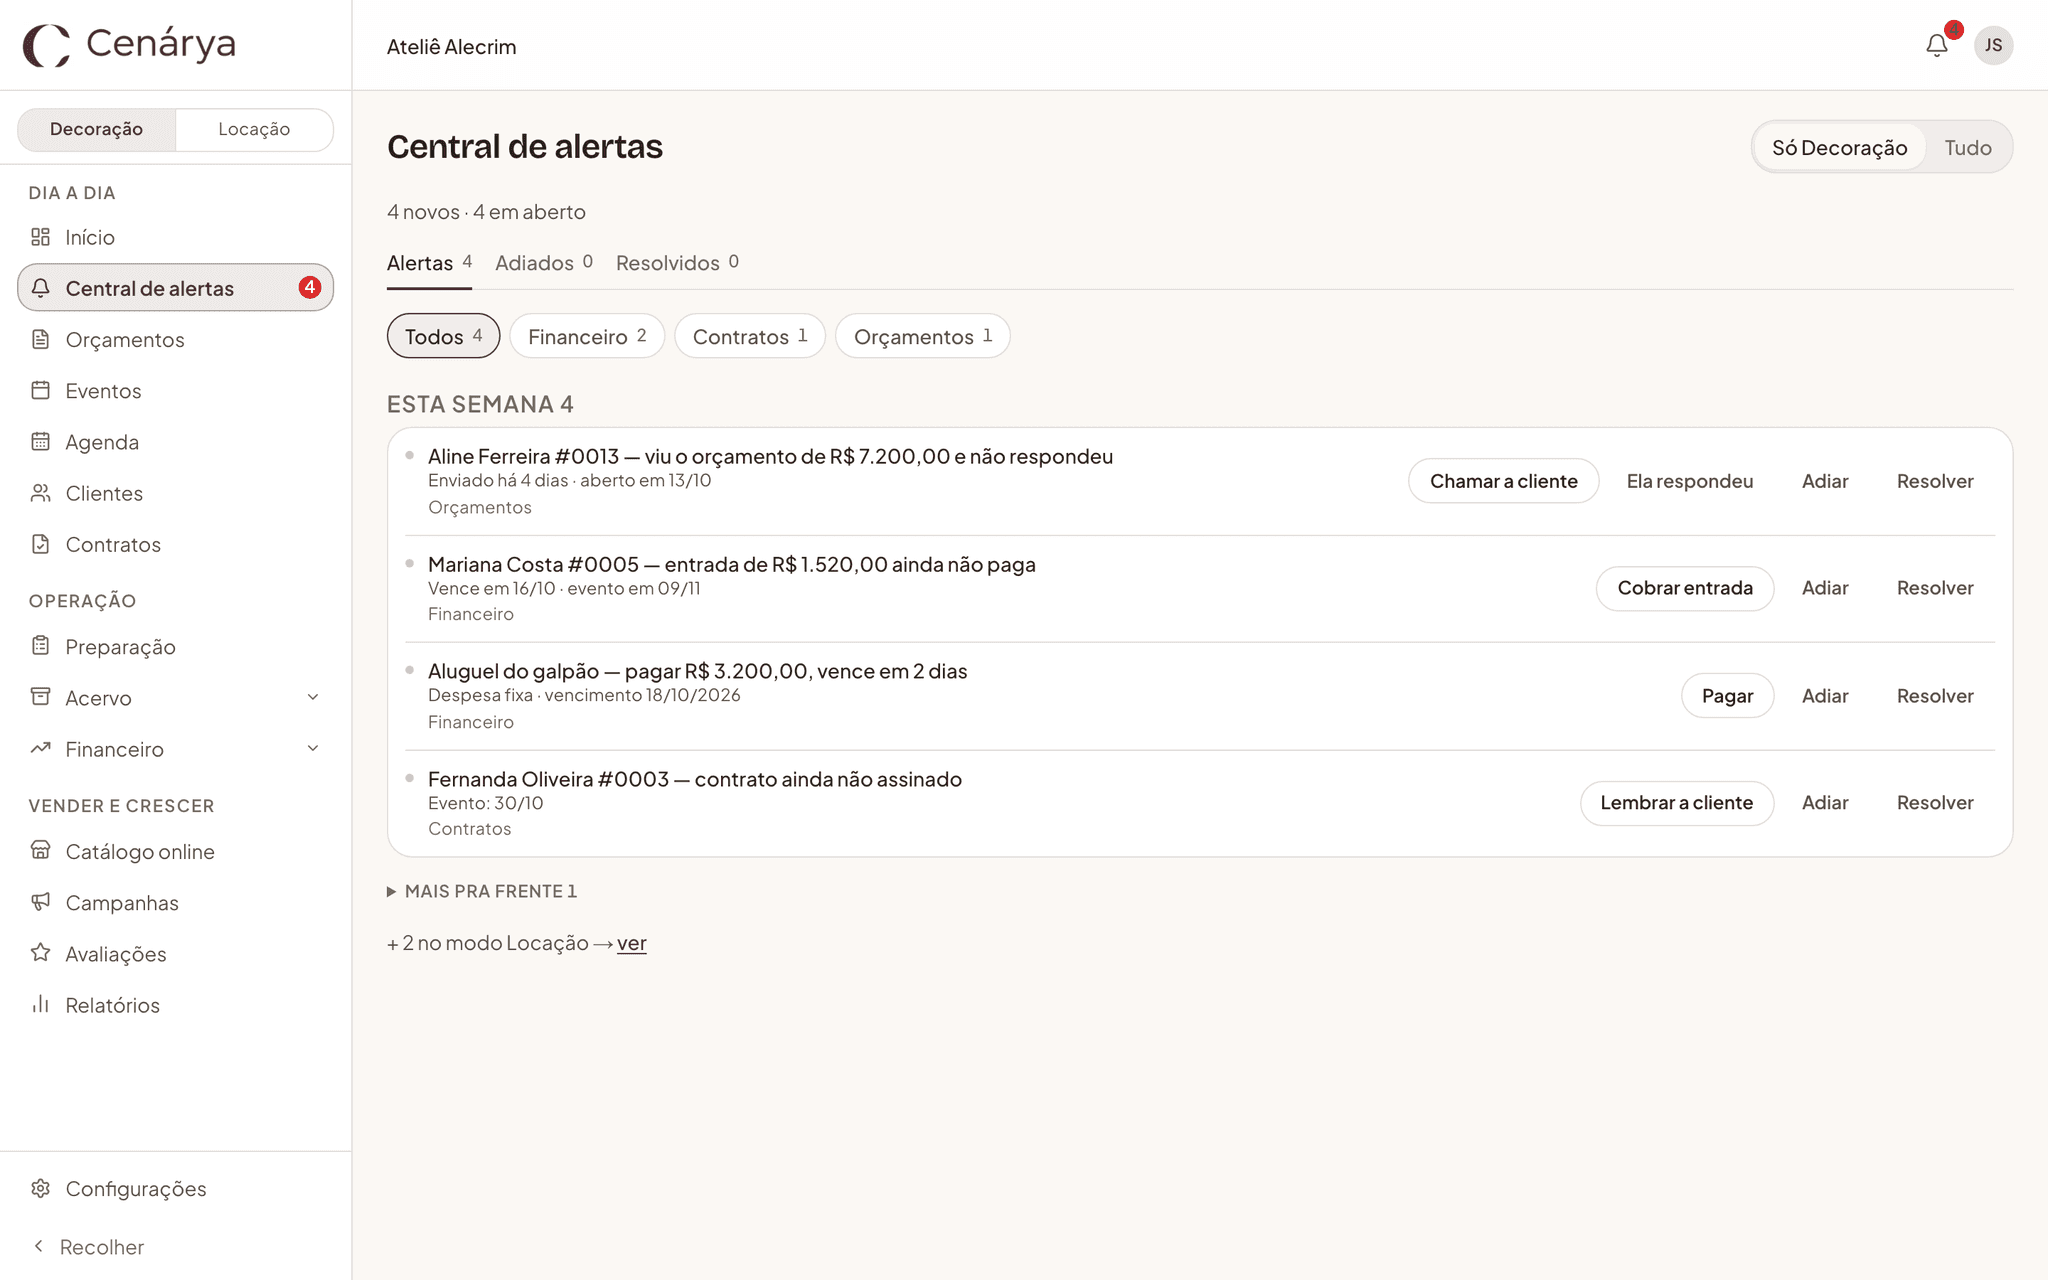The height and width of the screenshot is (1280, 2048).
Task: Switch mode to Decoração
Action: pyautogui.click(x=96, y=129)
